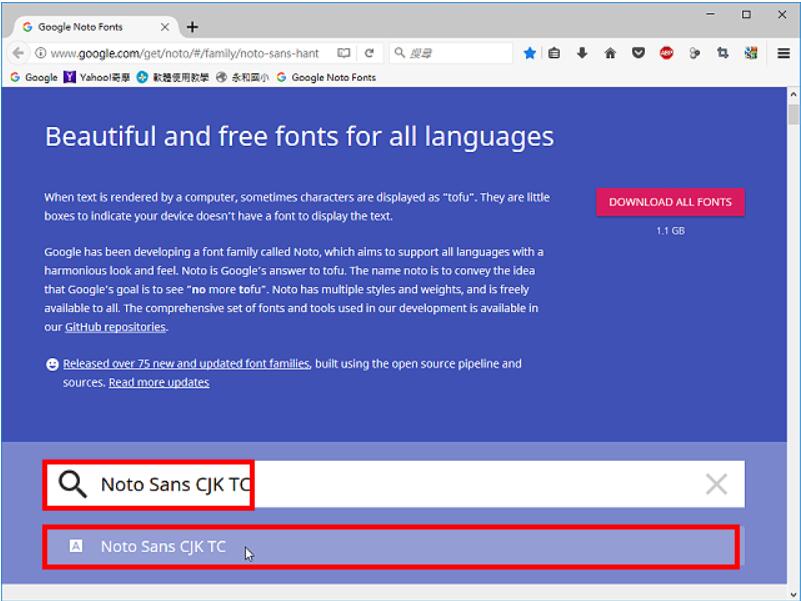
Task: Click DOWNLOAD ALL FONTS button
Action: pos(670,202)
